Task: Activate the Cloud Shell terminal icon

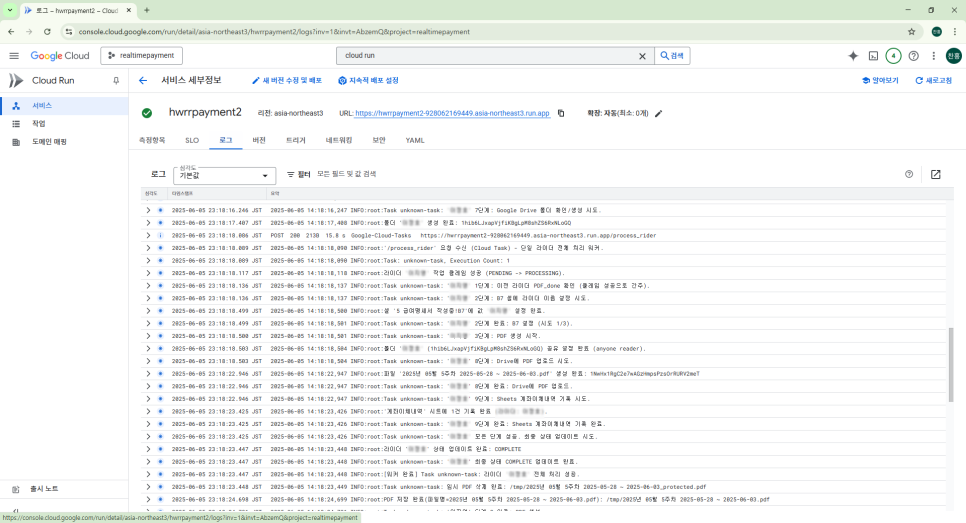Action: point(874,56)
